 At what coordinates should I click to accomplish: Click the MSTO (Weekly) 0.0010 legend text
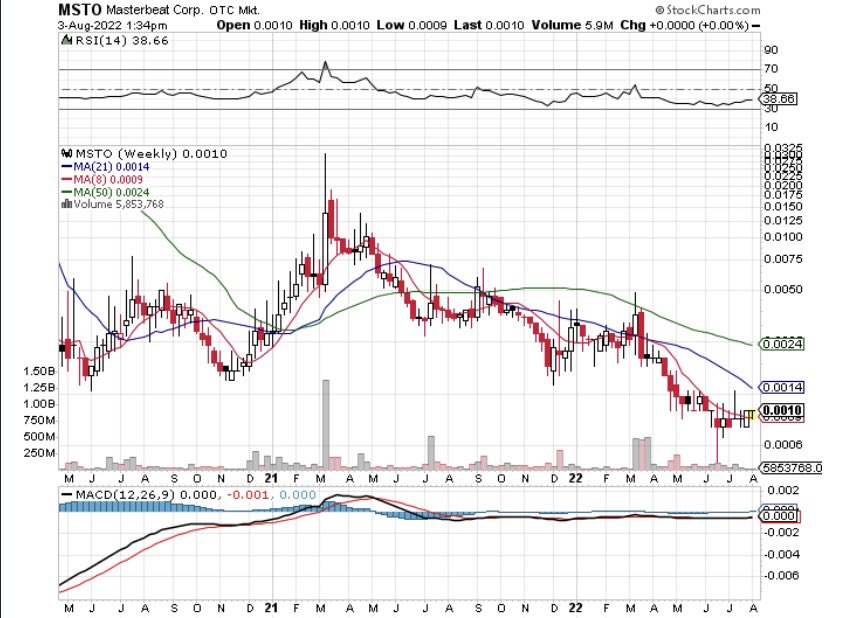click(151, 154)
